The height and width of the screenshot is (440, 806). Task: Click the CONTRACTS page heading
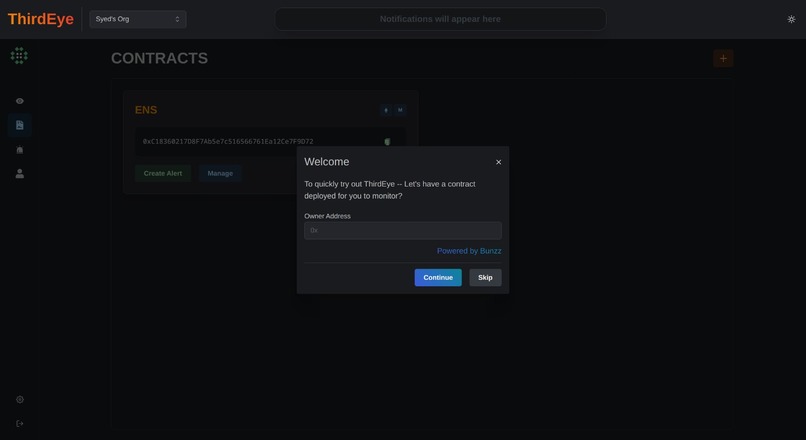coord(159,58)
